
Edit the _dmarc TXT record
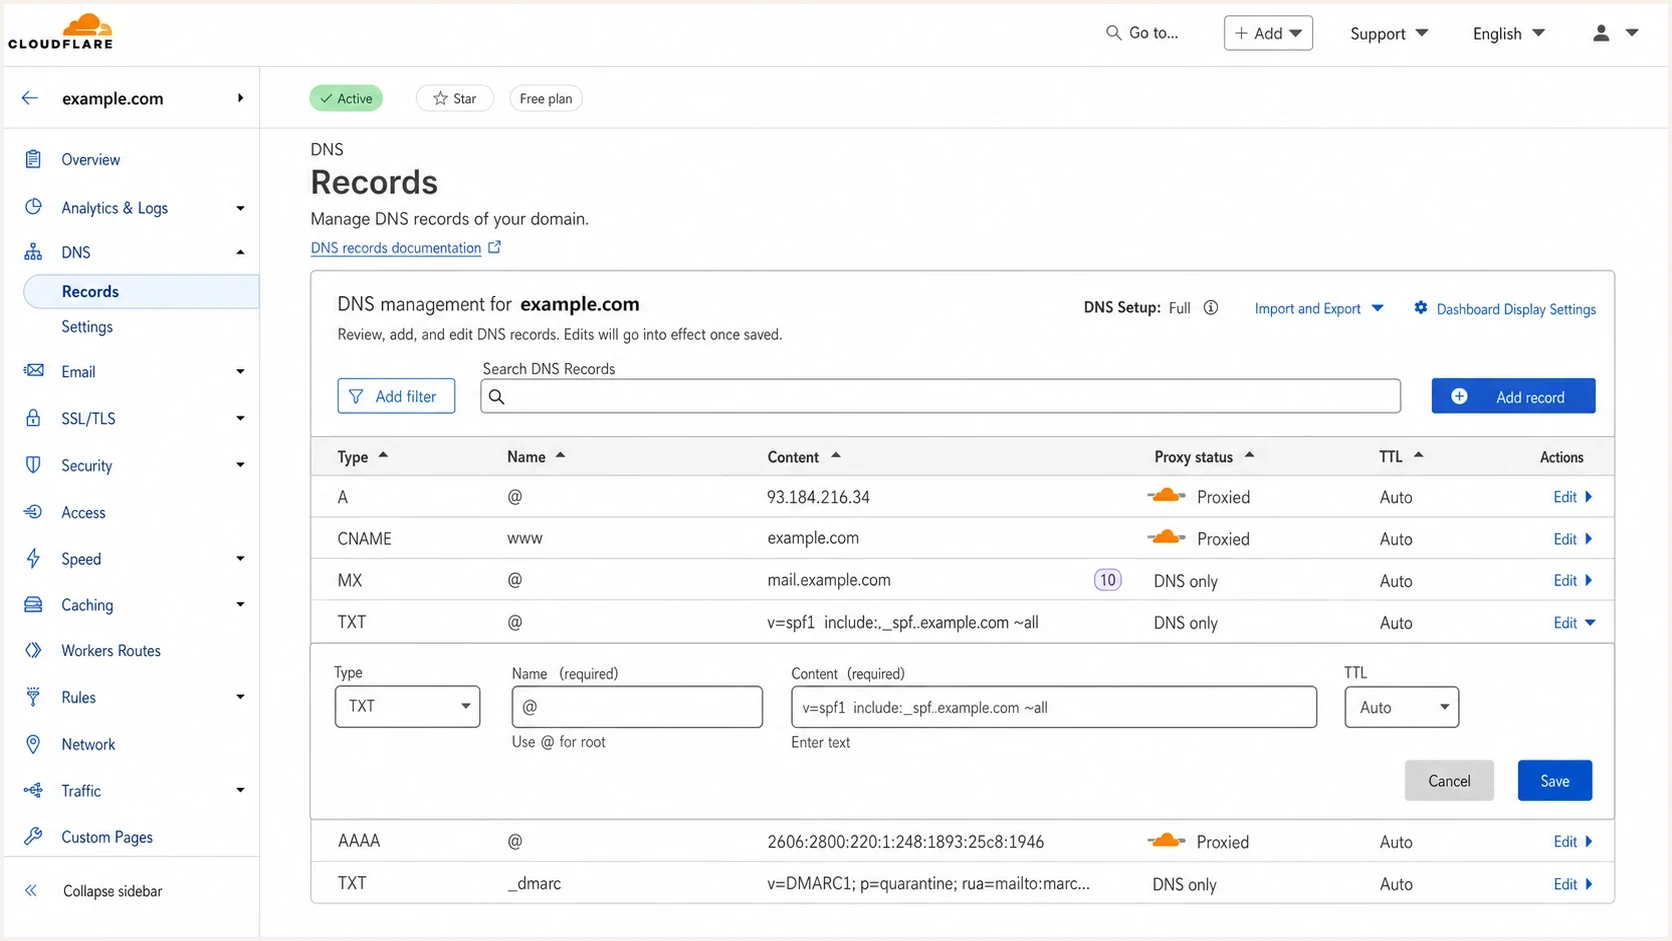tap(1573, 884)
